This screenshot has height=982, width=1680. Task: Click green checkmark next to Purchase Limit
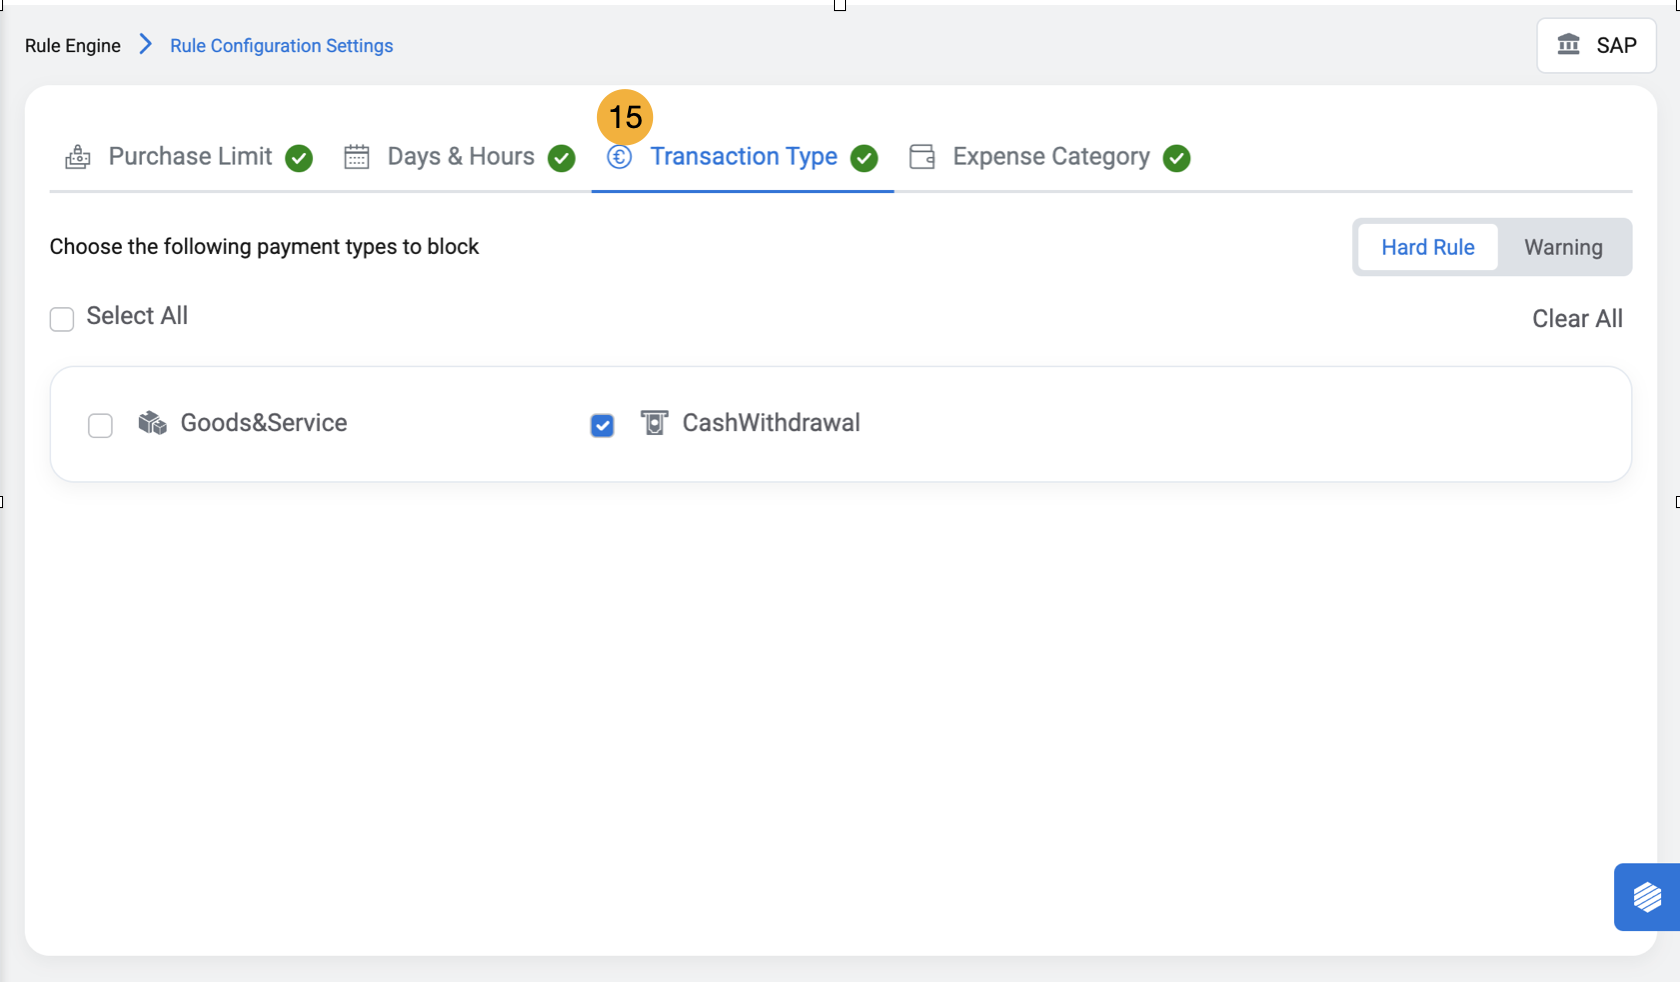coord(299,158)
